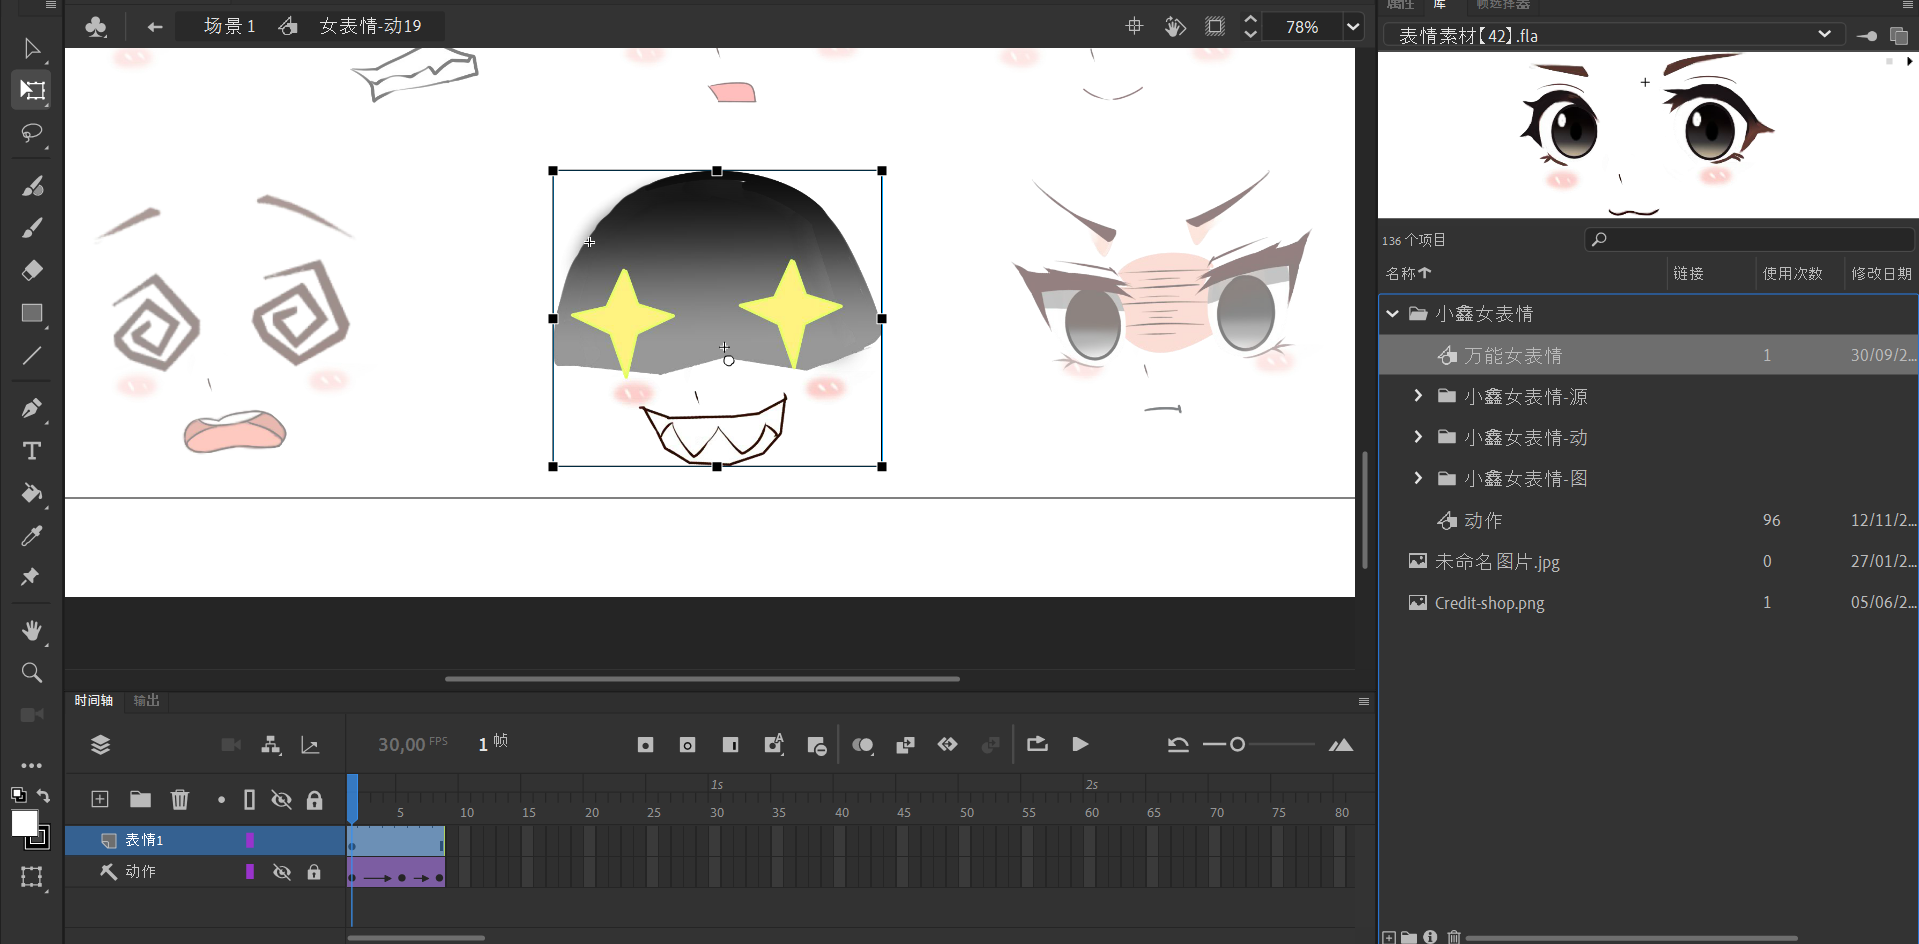Choose the Text tool
Image resolution: width=1919 pixels, height=944 pixels.
[32, 451]
